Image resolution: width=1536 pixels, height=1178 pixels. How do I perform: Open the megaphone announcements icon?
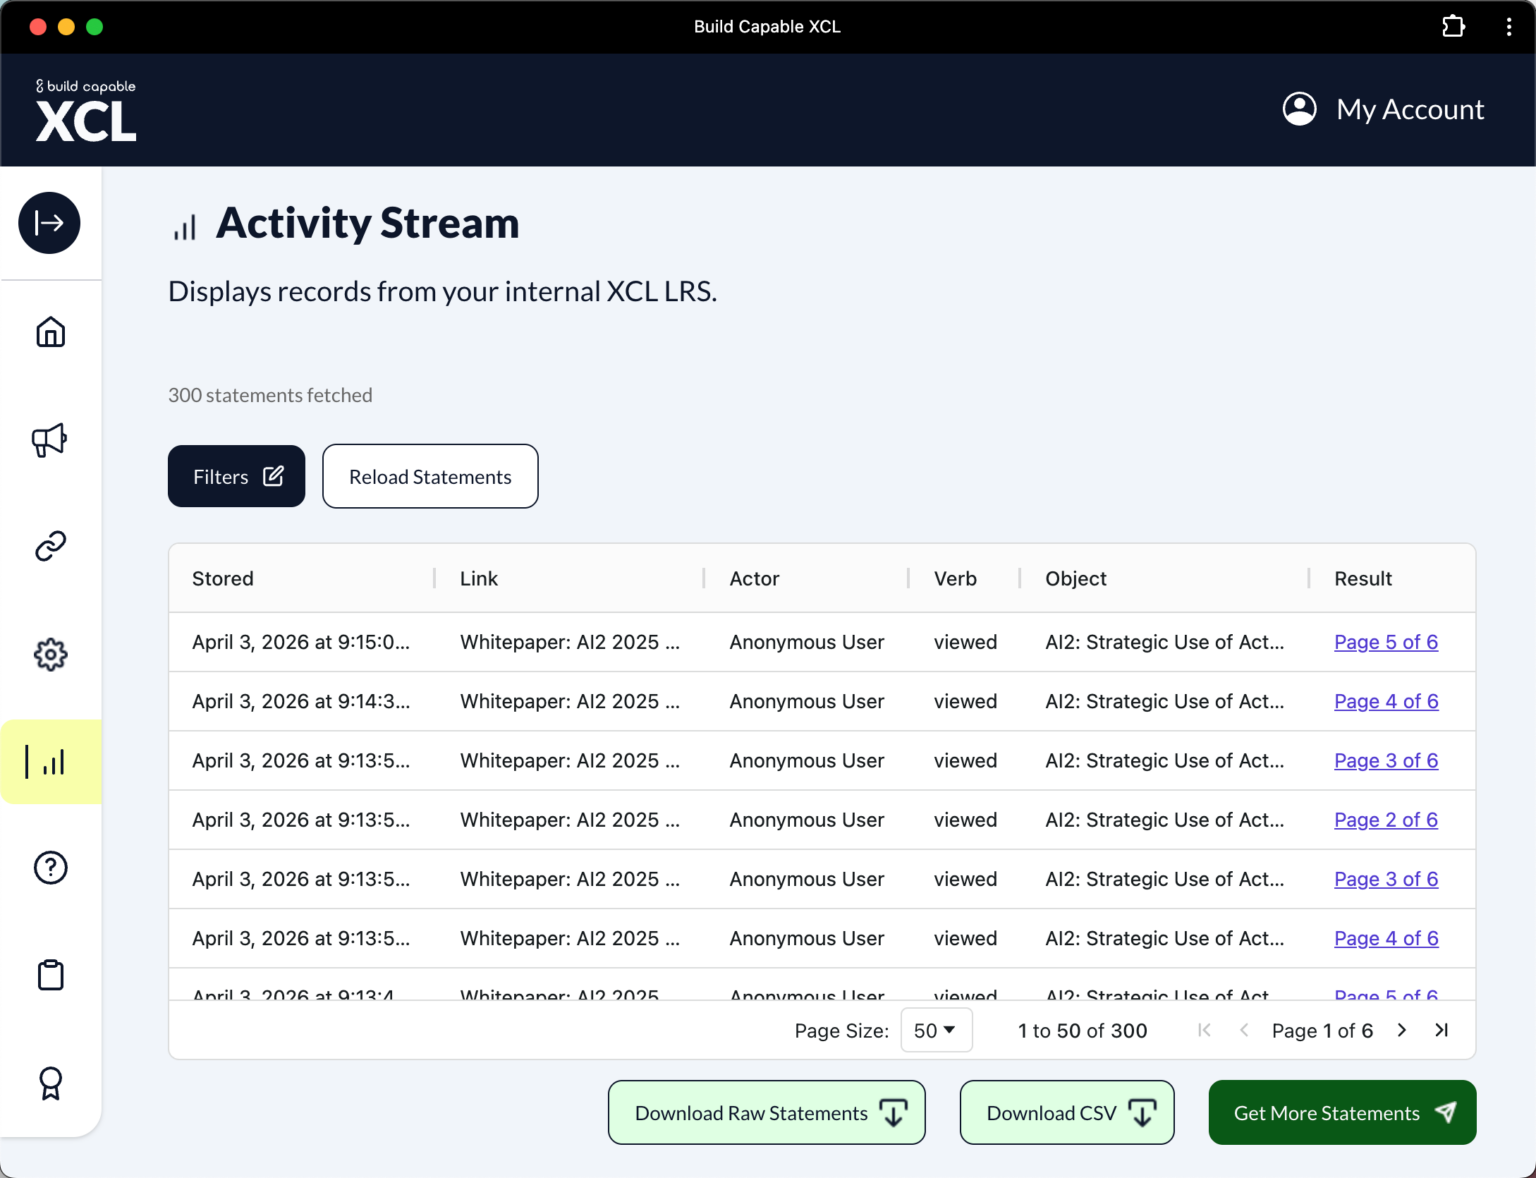tap(50, 440)
